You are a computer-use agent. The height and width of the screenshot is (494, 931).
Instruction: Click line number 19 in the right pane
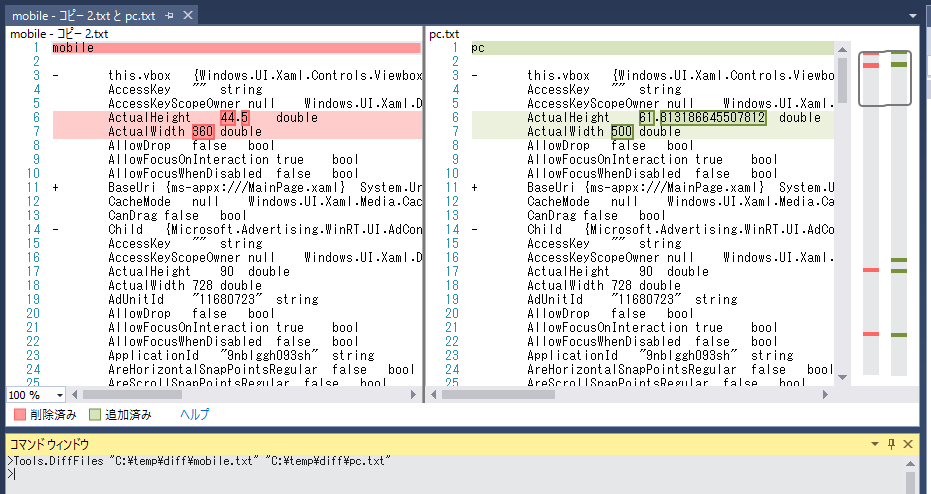point(452,299)
